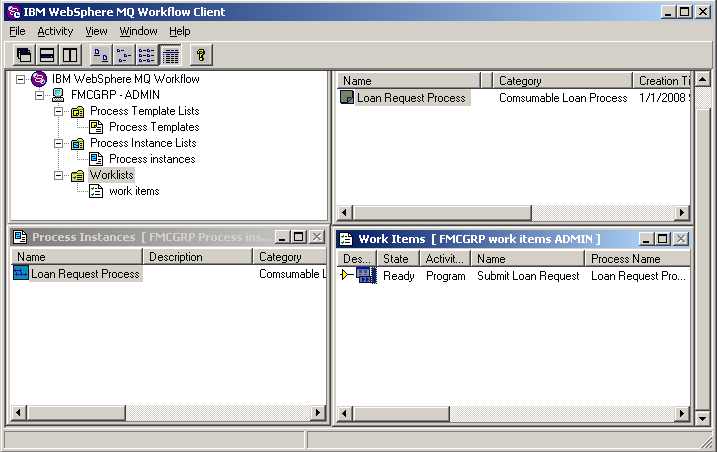This screenshot has height=452, width=717.
Task: Select the Worklists tree label
Action: point(112,175)
